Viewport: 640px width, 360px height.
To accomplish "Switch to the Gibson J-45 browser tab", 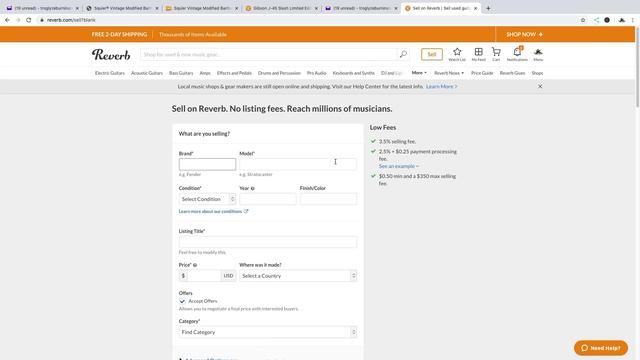I will tap(282, 8).
